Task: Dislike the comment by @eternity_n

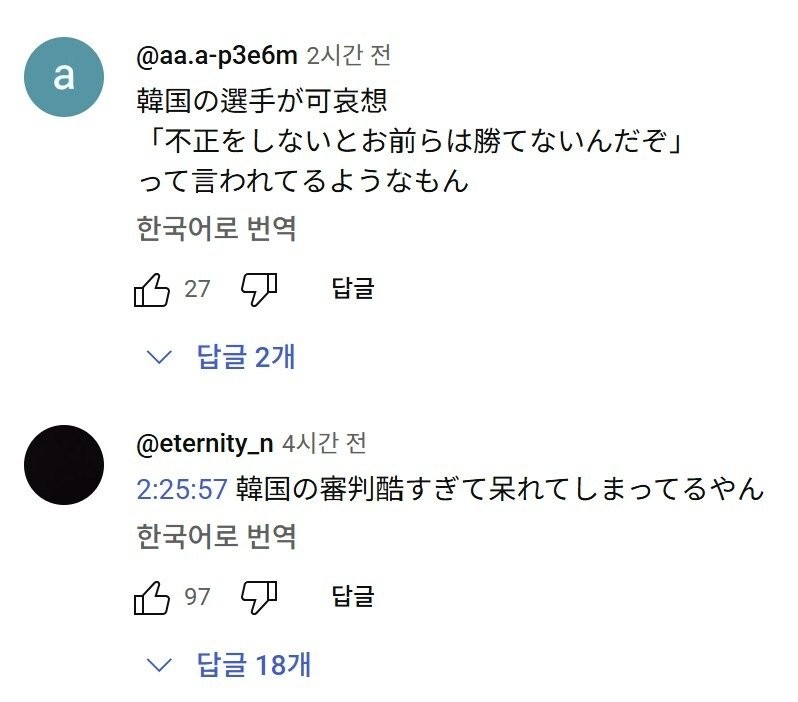Action: (259, 597)
